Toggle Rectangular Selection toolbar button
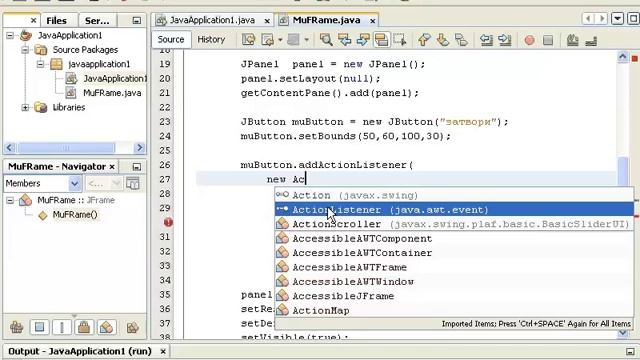640x360 pixels. click(400, 40)
